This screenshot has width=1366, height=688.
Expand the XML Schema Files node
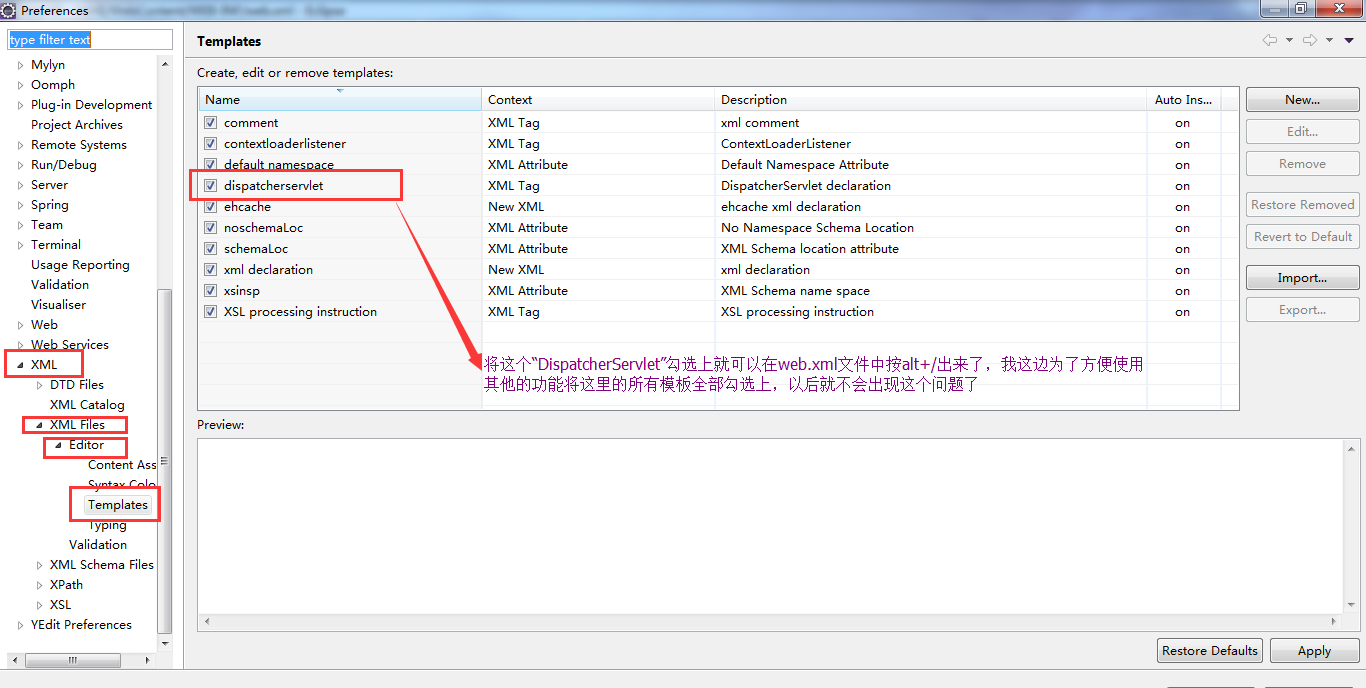[x=40, y=565]
